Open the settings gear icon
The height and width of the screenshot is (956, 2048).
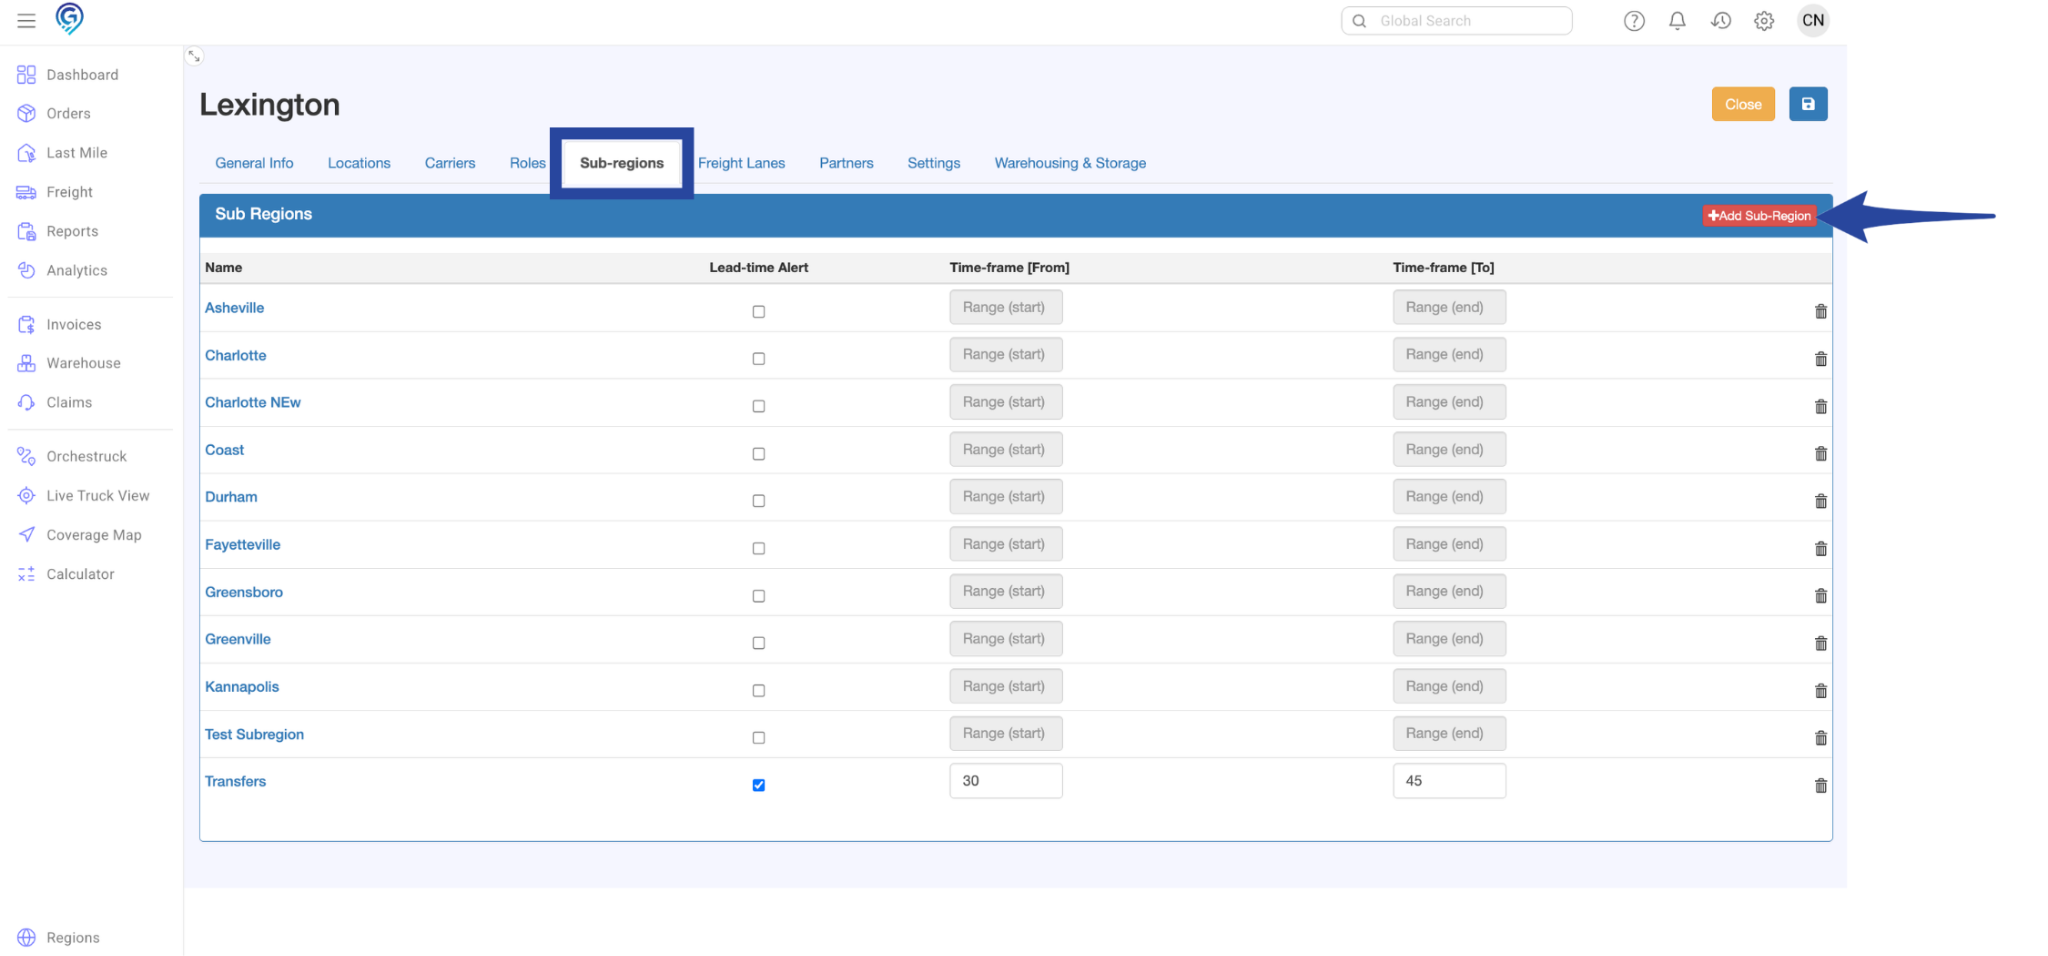click(x=1764, y=21)
